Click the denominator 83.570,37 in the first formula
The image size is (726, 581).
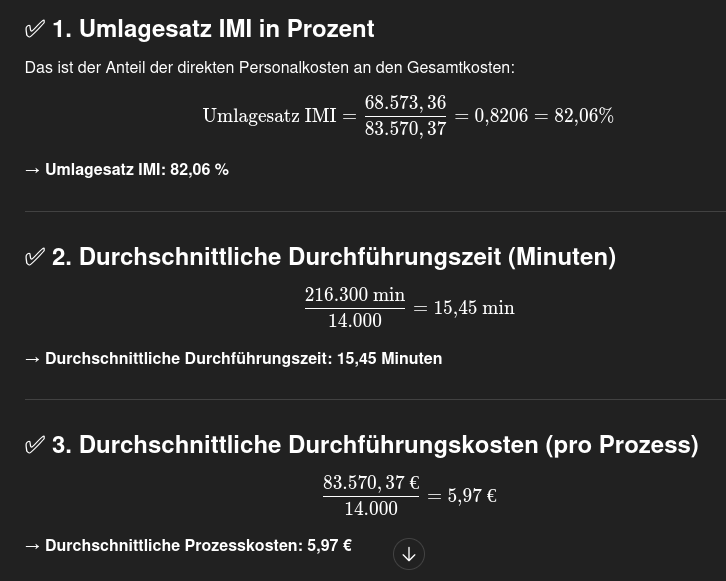pyautogui.click(x=405, y=129)
